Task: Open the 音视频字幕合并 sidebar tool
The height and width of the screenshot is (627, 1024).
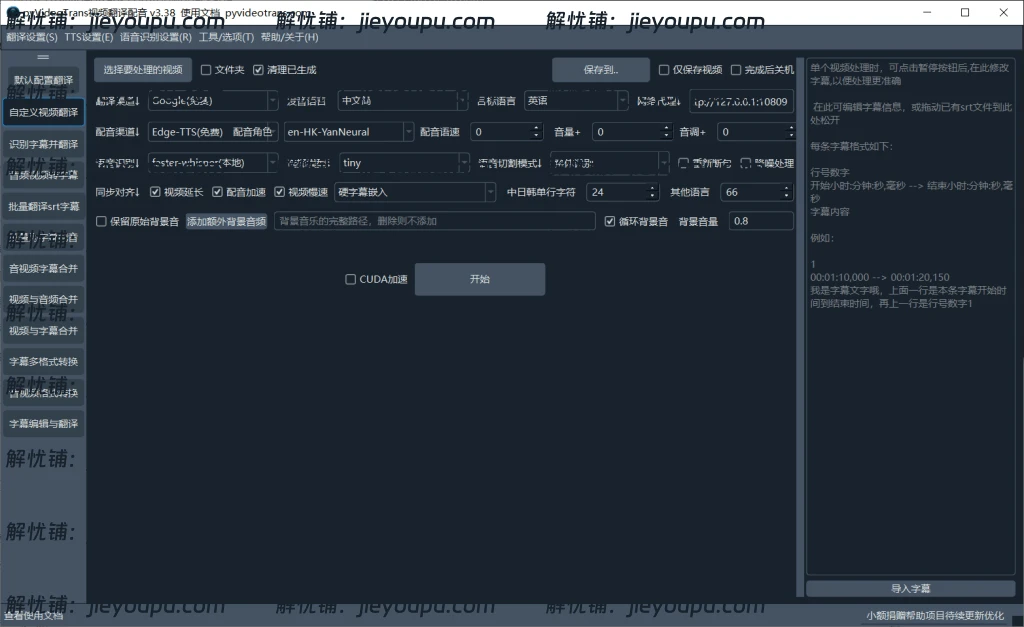Action: [x=43, y=268]
